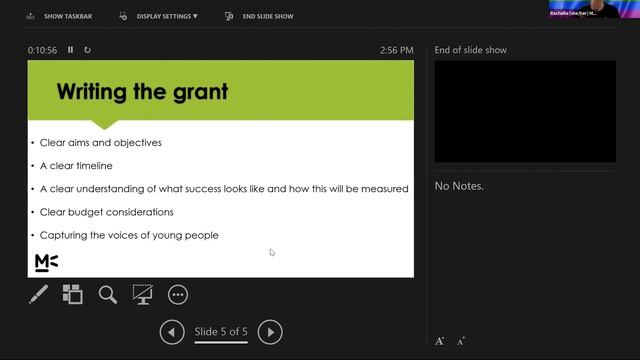Screen dimensions: 640x360
Task: Click Show Taskbar
Action: point(68,16)
